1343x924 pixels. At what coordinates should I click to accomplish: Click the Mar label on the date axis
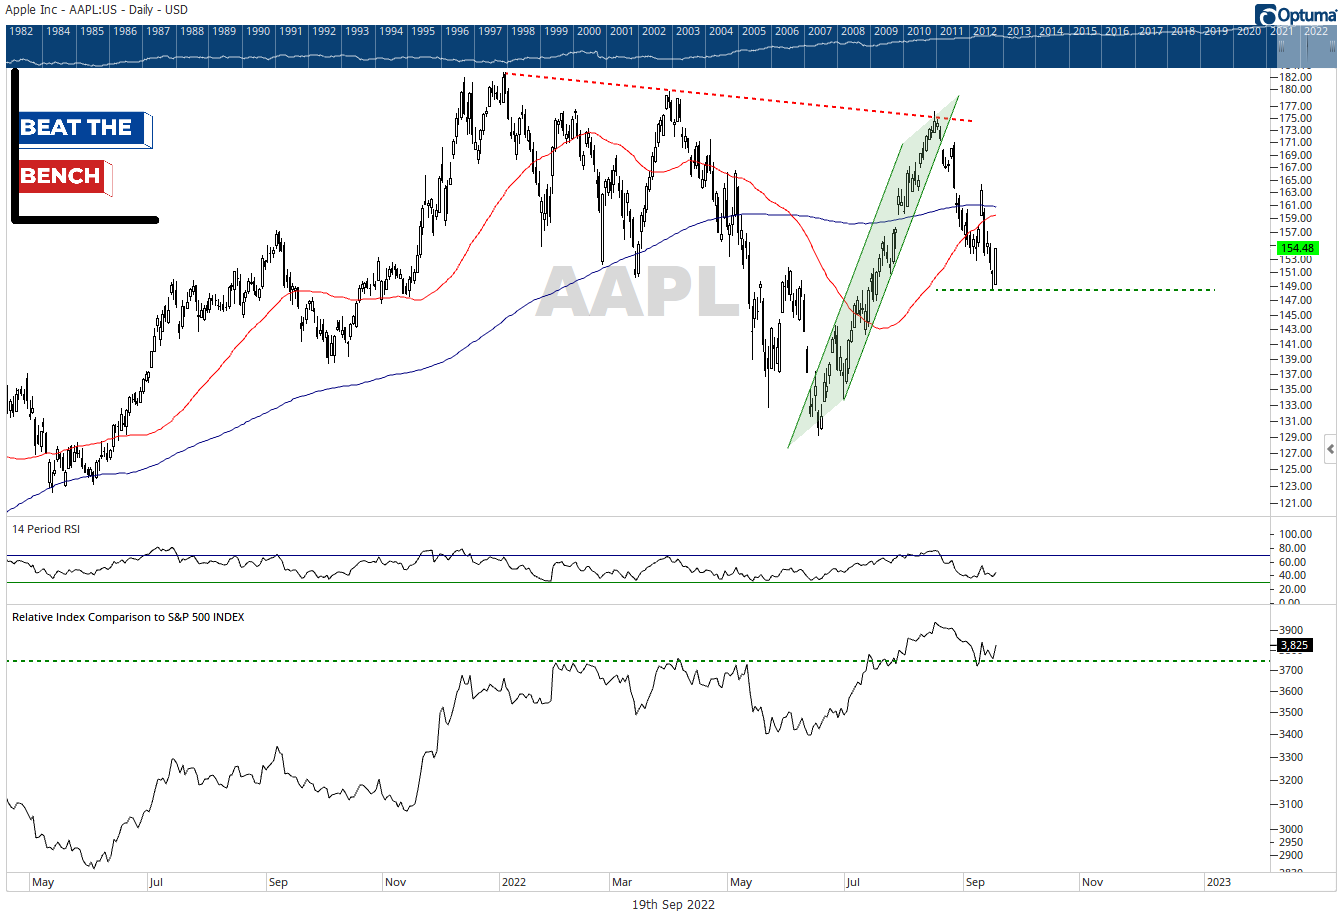click(622, 882)
